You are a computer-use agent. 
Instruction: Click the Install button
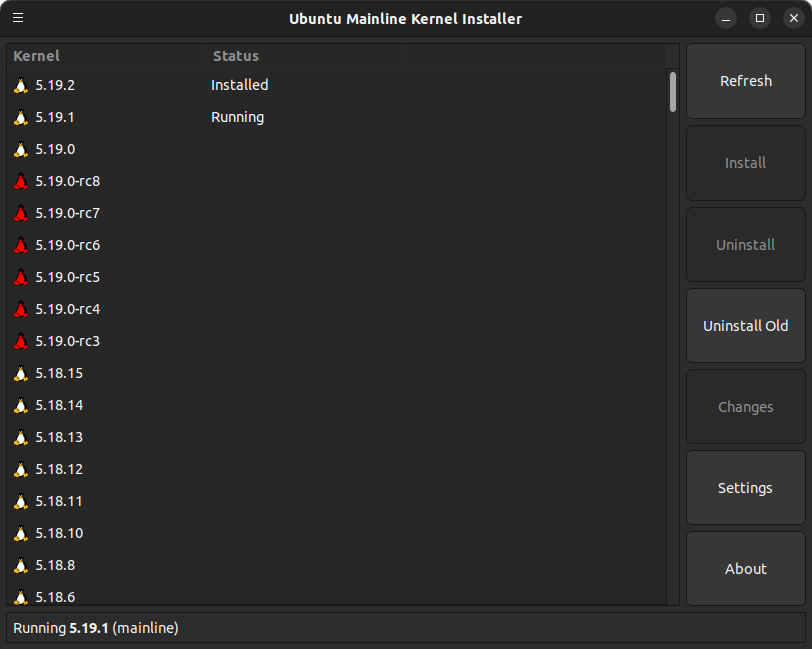click(746, 163)
